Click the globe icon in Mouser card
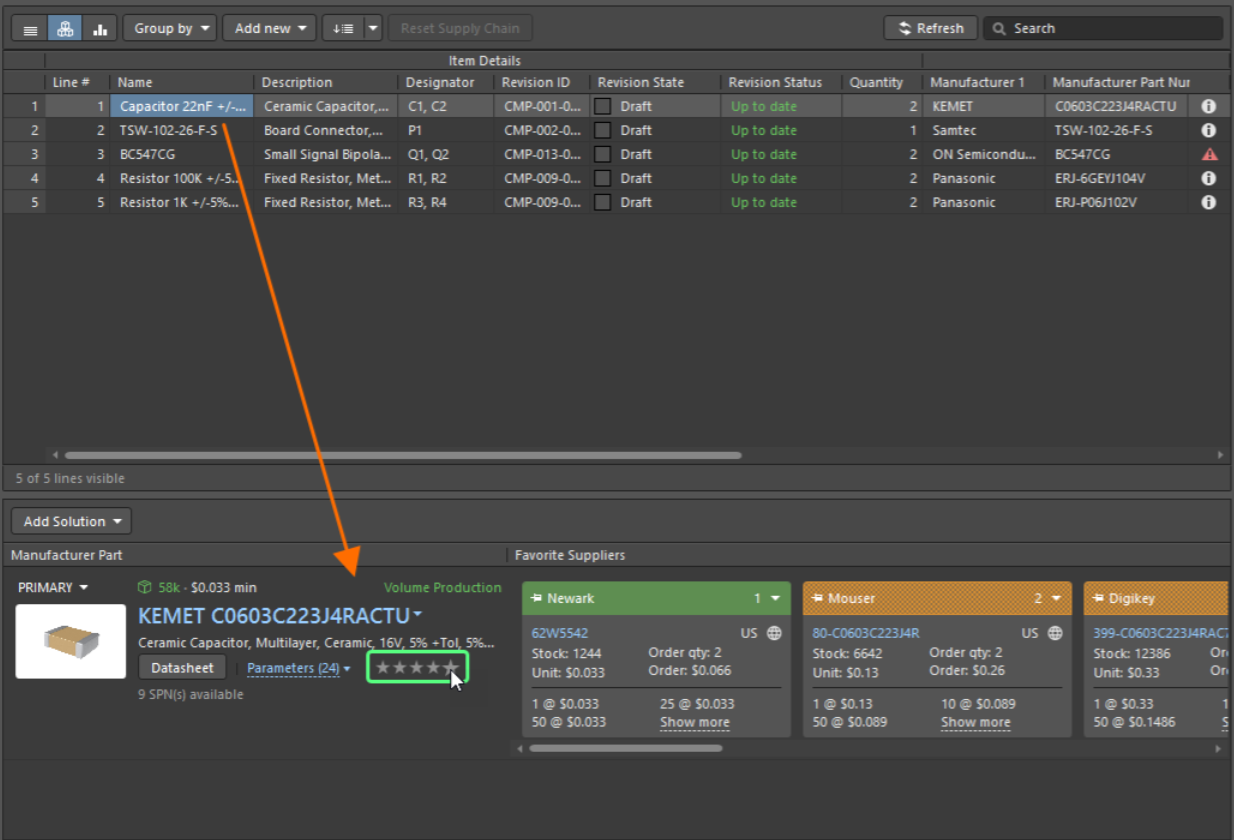The height and width of the screenshot is (840, 1234). 1055,633
